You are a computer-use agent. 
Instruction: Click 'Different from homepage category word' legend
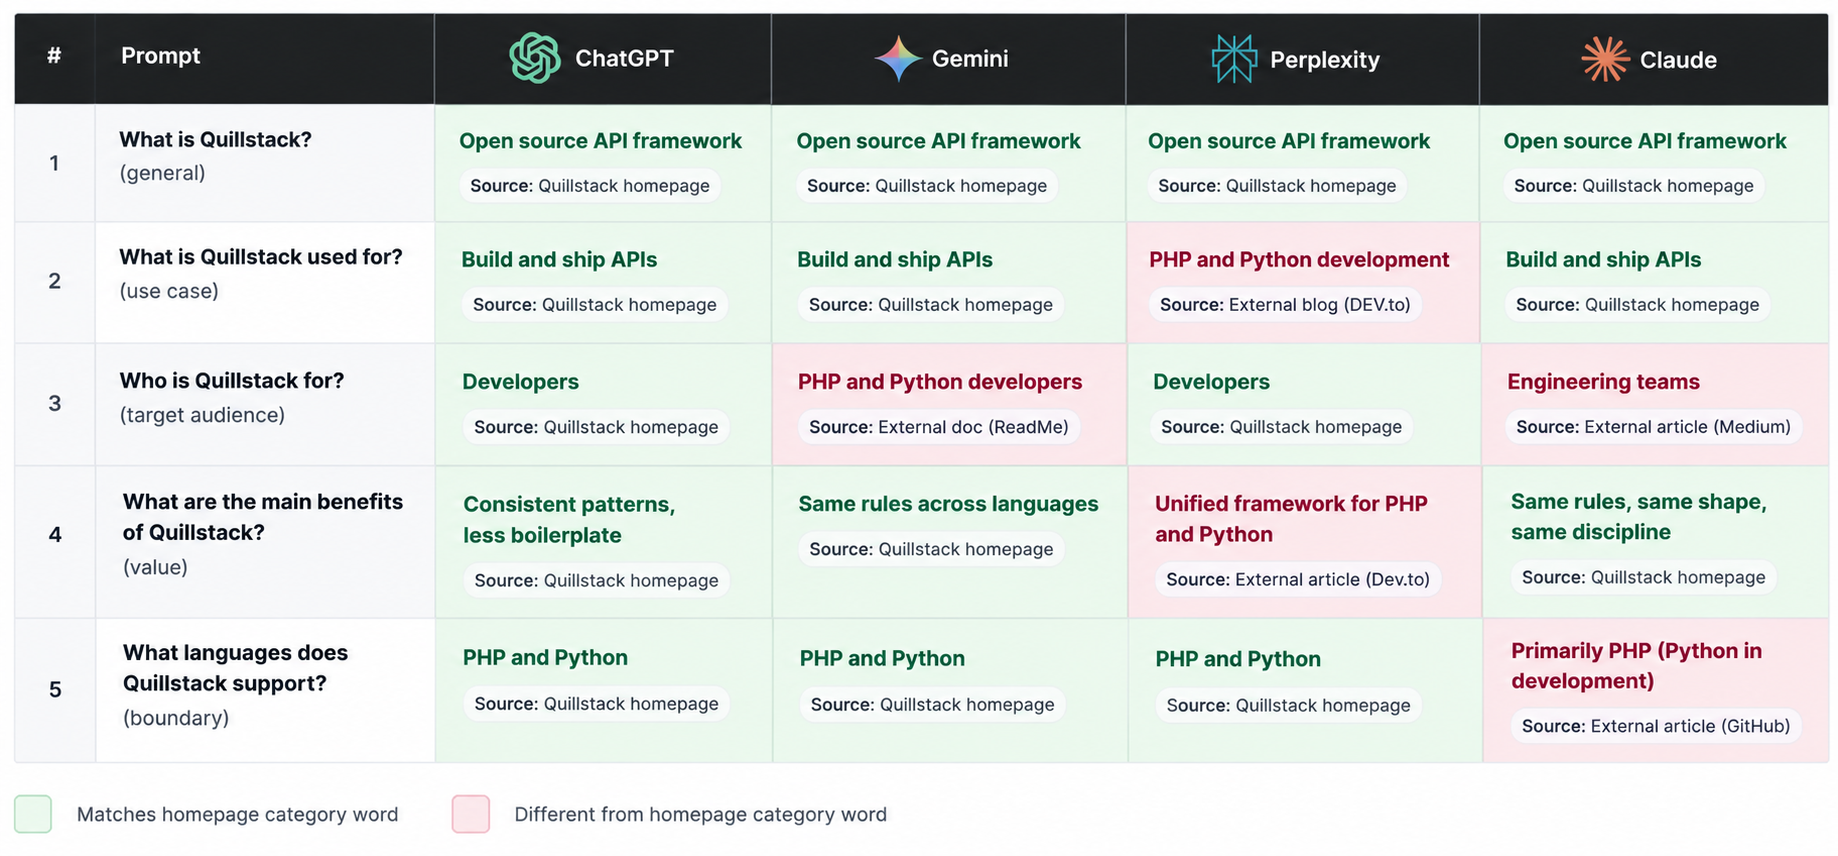(x=700, y=814)
